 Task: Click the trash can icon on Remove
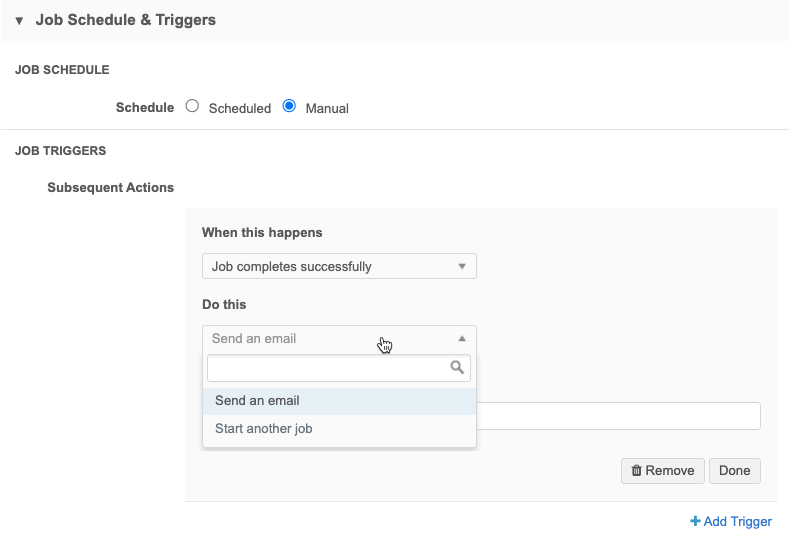point(636,471)
